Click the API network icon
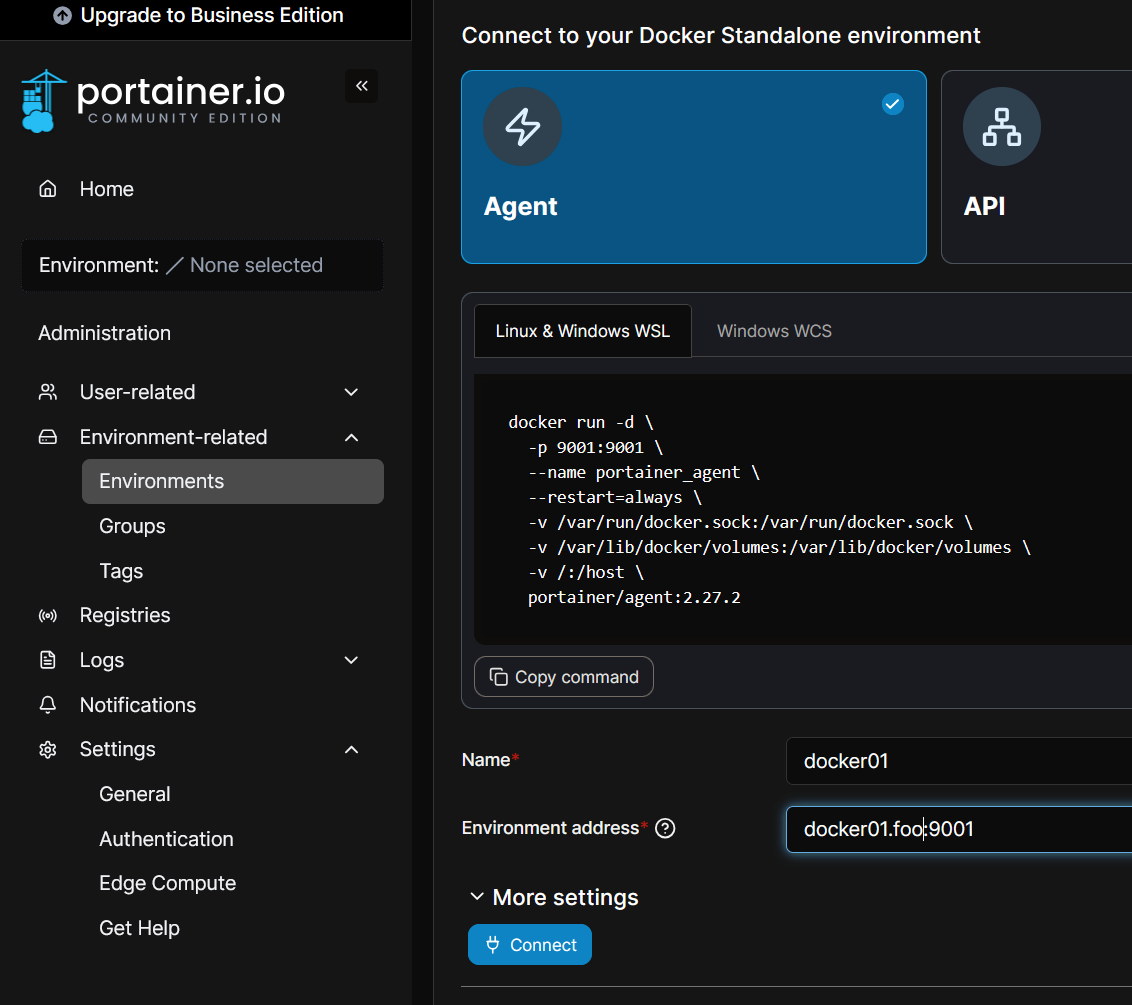The height and width of the screenshot is (1005, 1132). 1001,127
